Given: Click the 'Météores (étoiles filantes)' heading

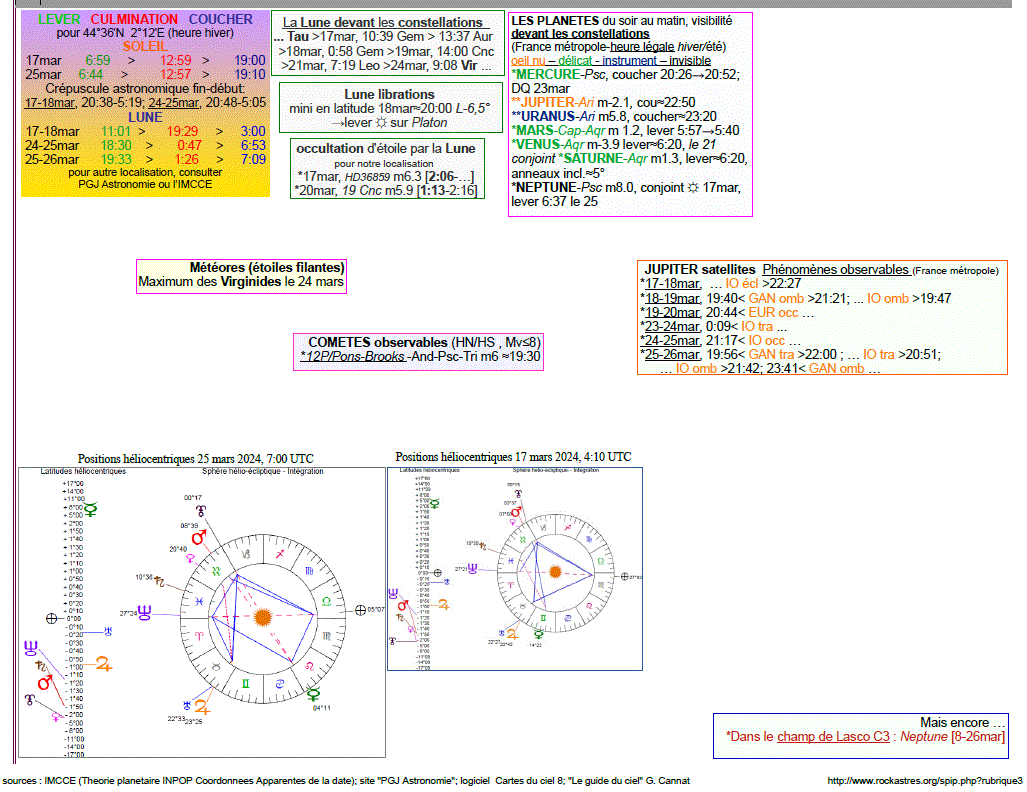Looking at the screenshot, I should [267, 267].
